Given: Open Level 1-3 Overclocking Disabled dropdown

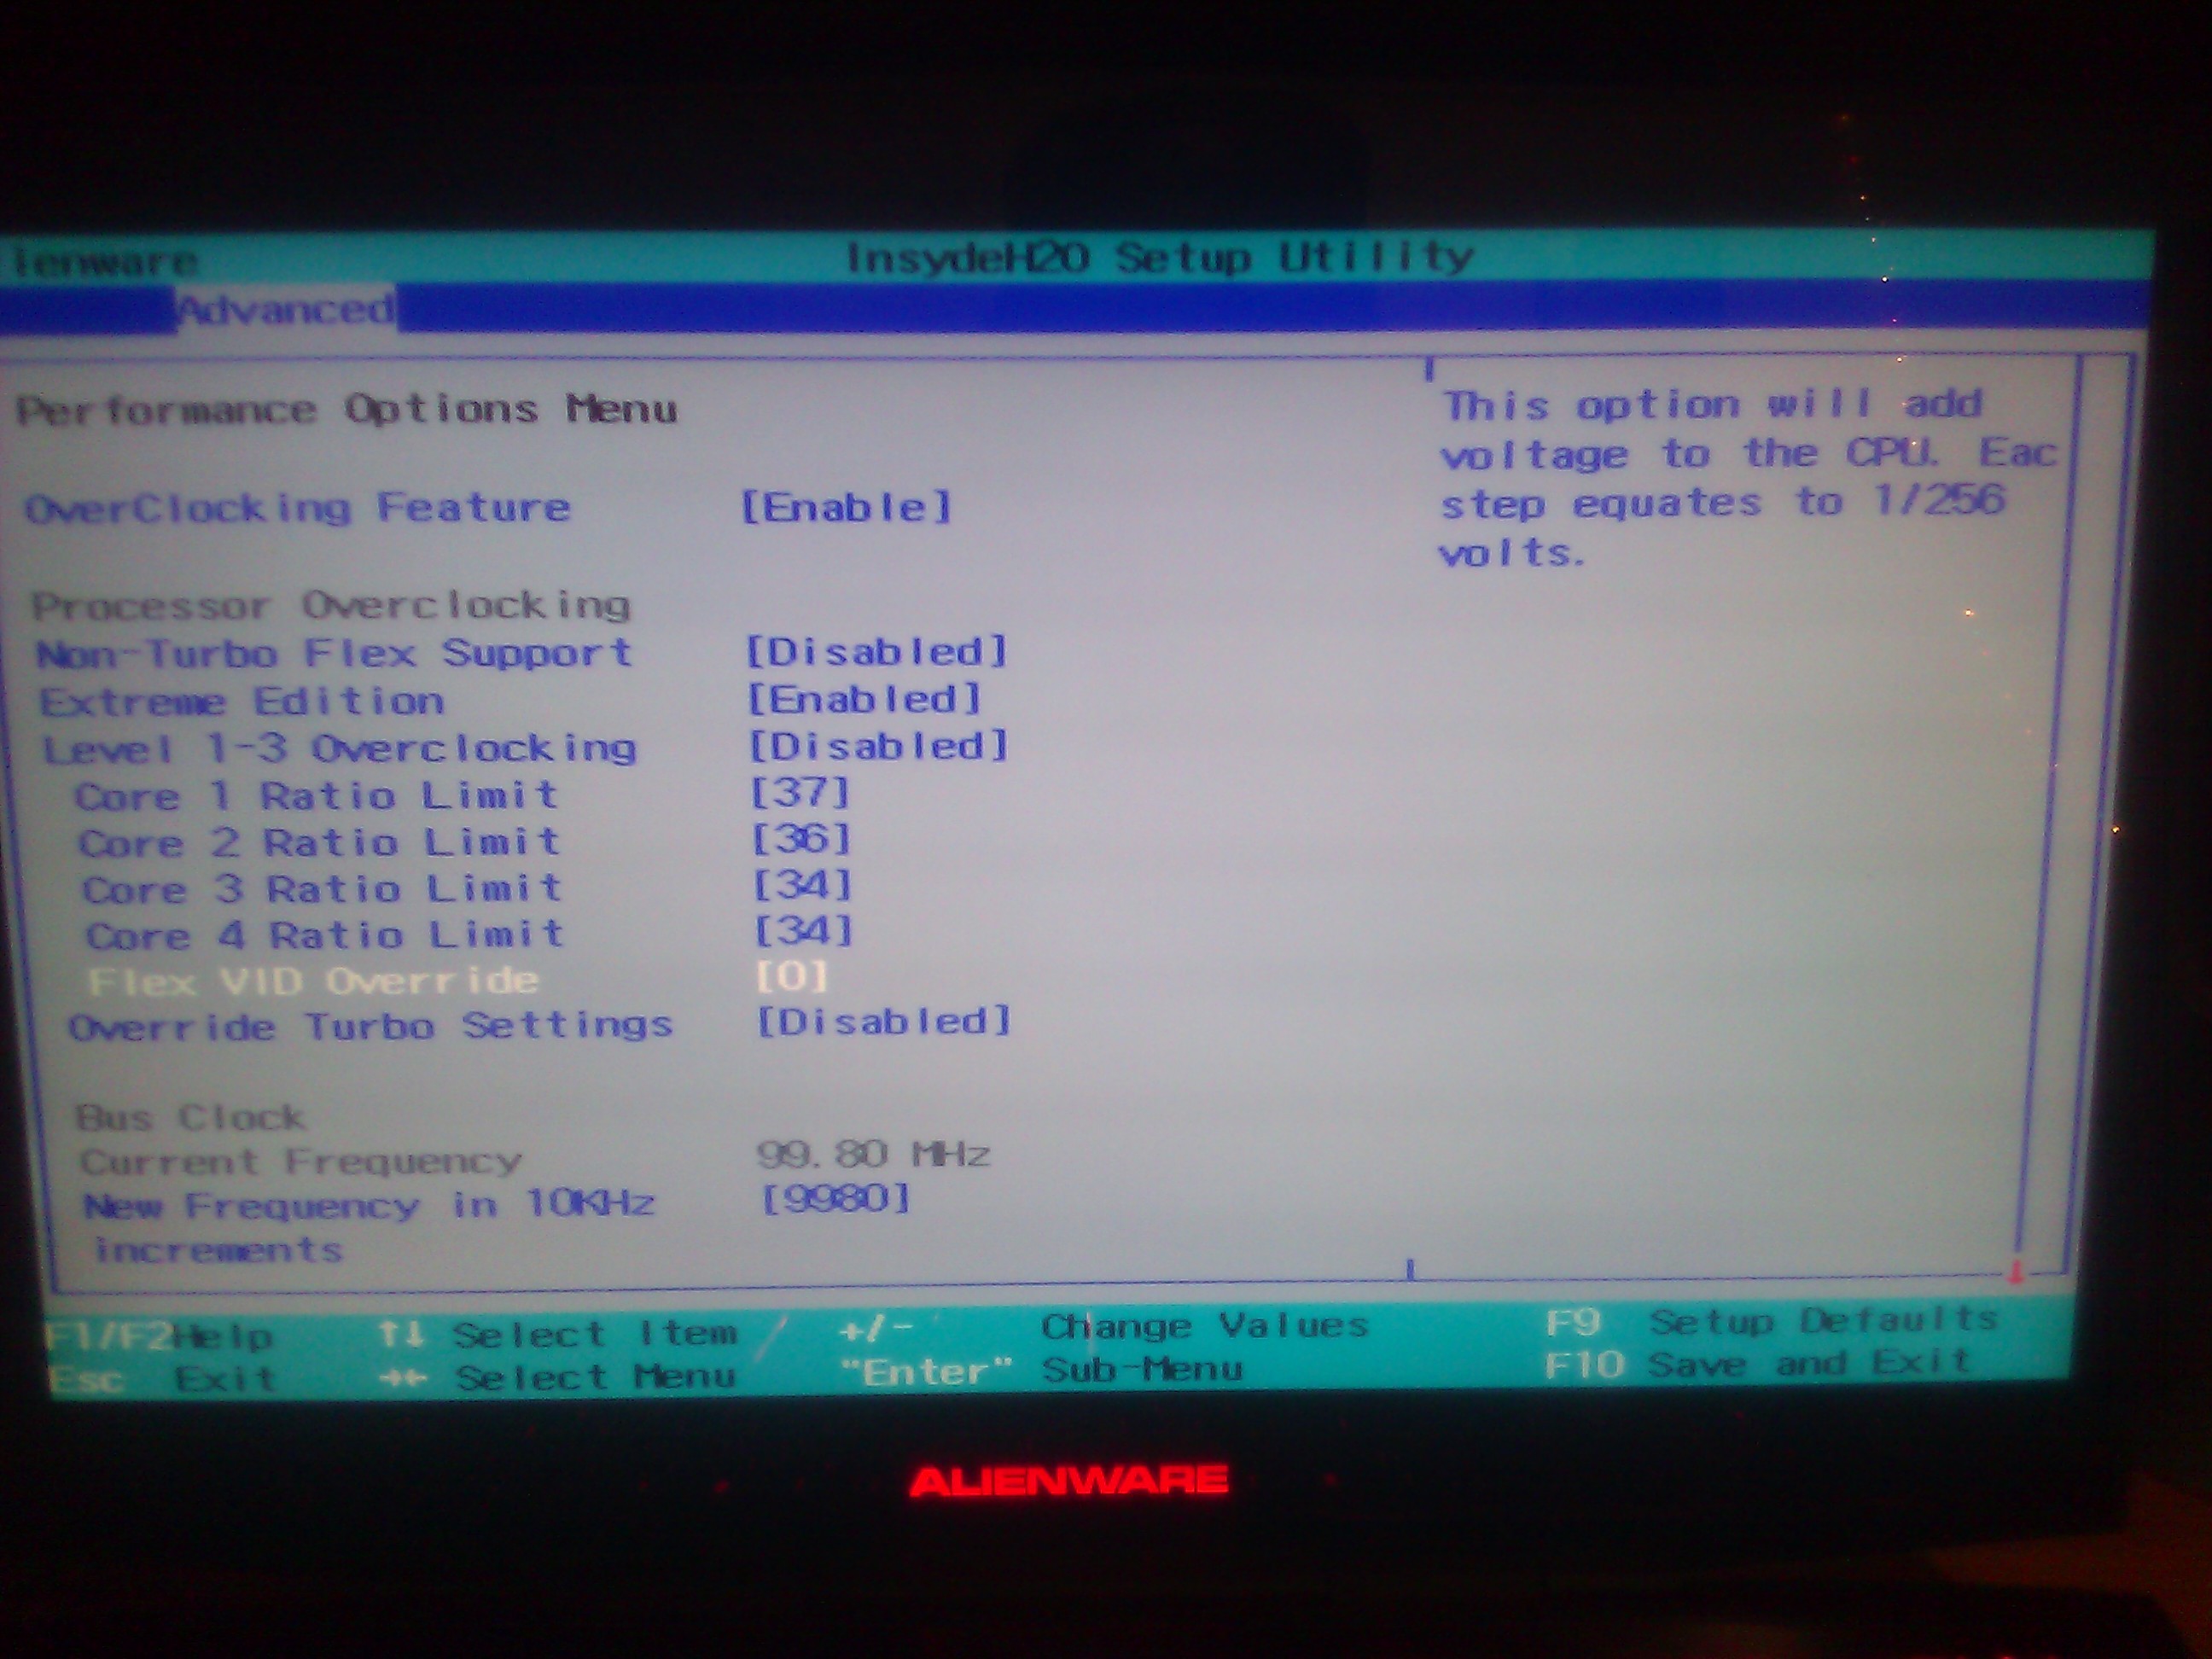Looking at the screenshot, I should [x=880, y=745].
